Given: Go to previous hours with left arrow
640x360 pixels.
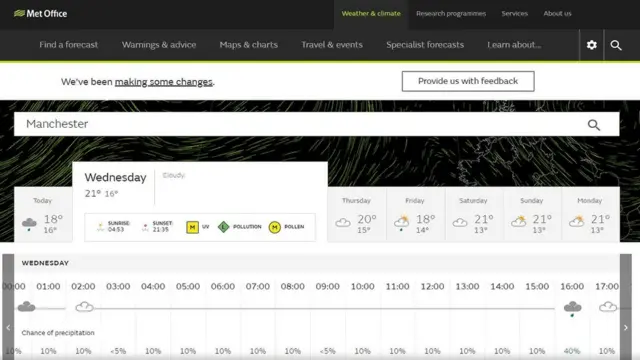Looking at the screenshot, I should pyautogui.click(x=8, y=327).
